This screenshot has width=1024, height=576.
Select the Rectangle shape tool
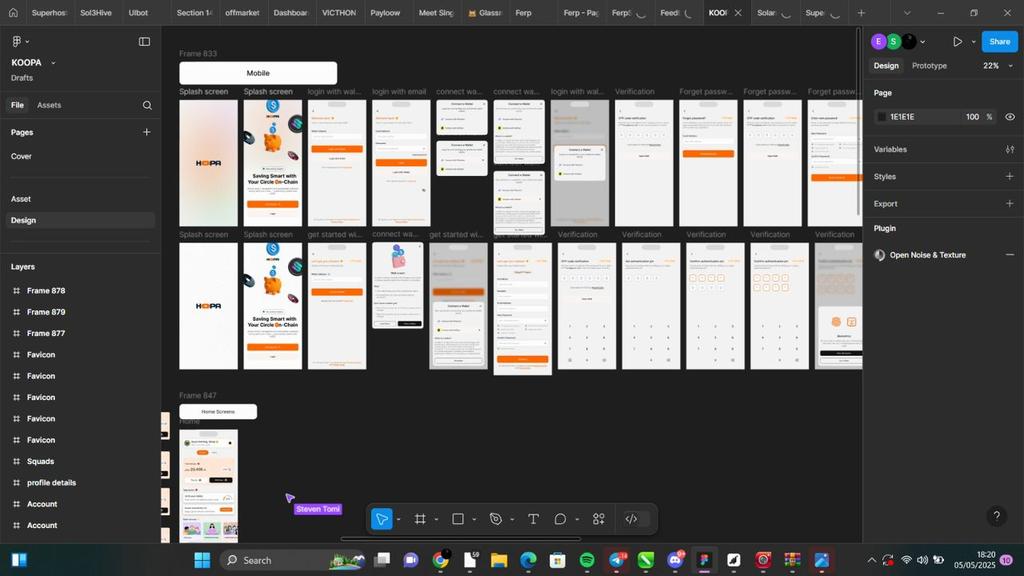click(458, 519)
